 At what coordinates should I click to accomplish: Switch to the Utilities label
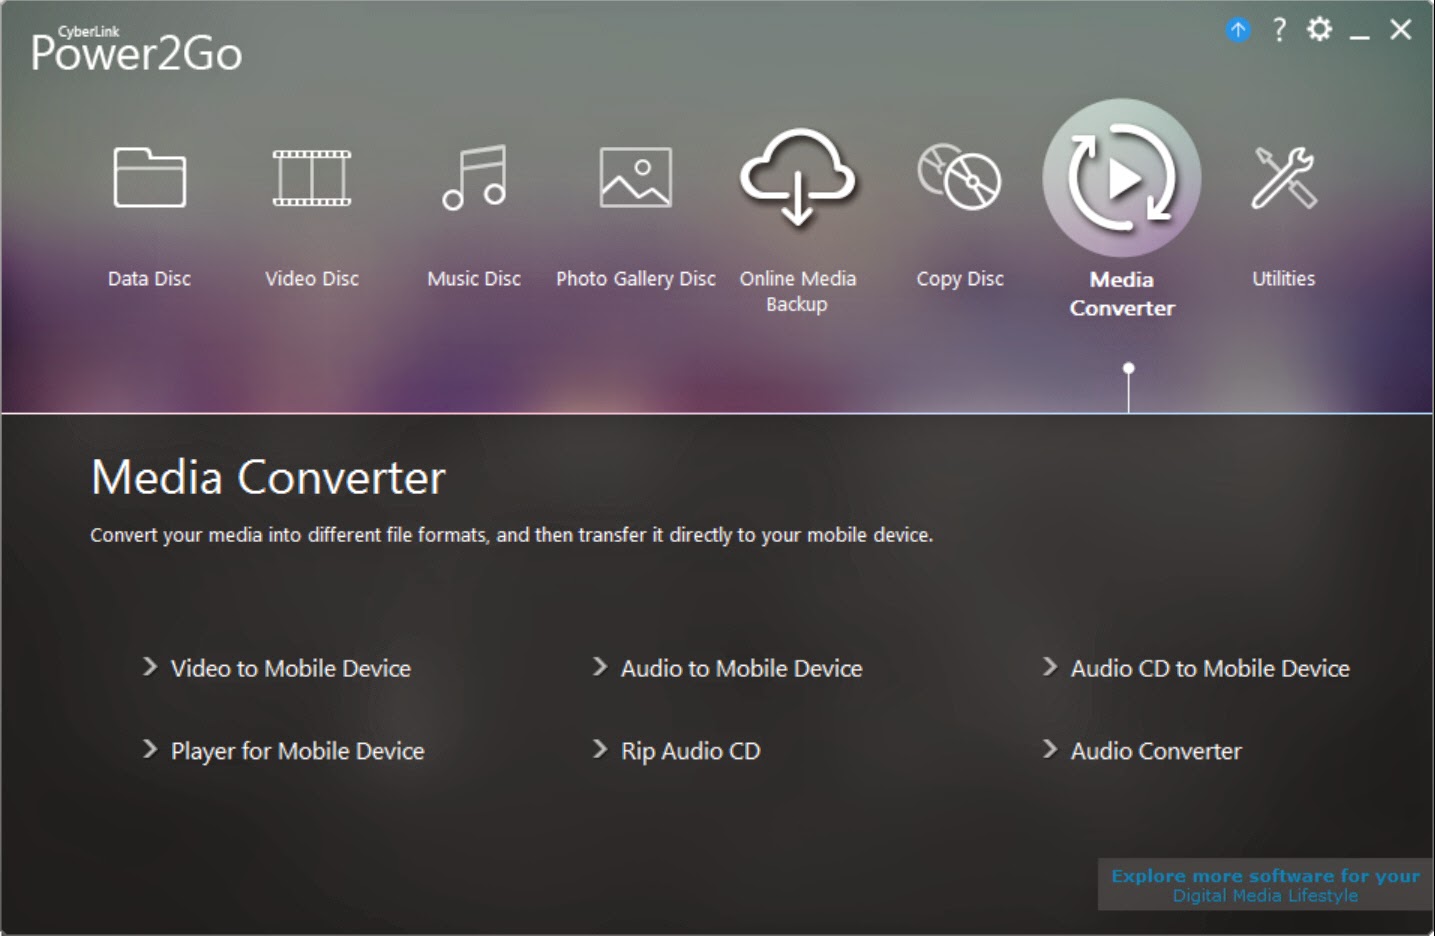click(x=1284, y=279)
